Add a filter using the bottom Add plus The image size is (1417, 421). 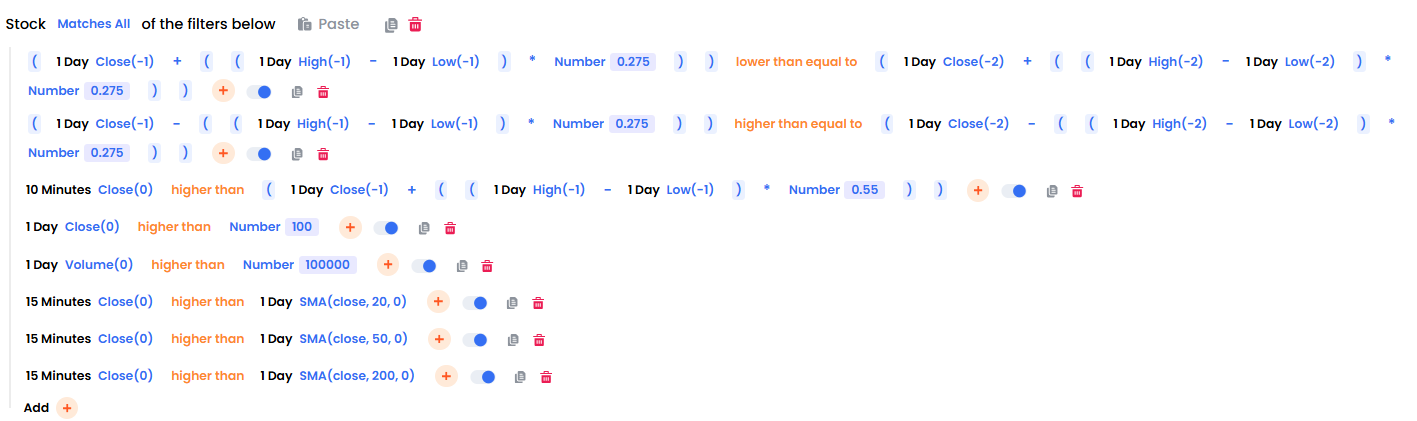pos(66,408)
